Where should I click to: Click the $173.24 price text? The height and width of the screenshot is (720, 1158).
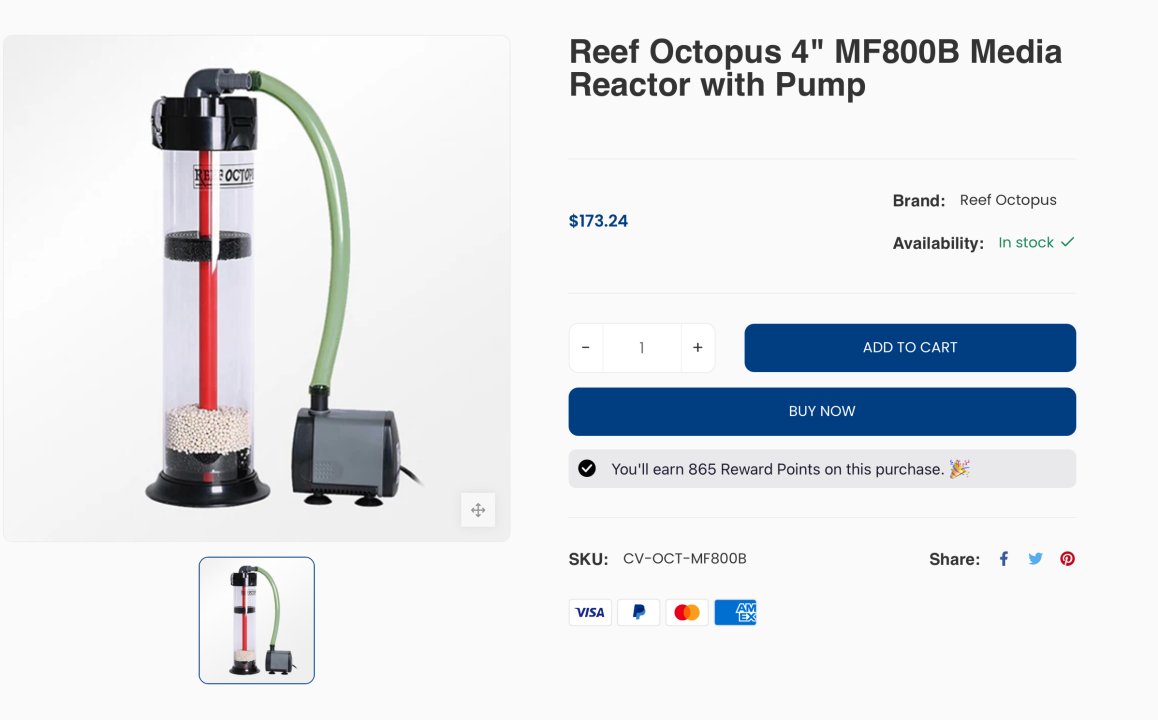coord(598,221)
